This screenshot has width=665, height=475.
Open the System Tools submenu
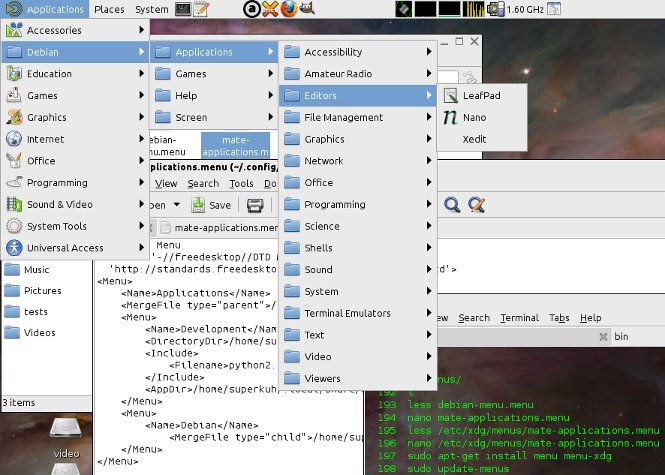click(75, 226)
